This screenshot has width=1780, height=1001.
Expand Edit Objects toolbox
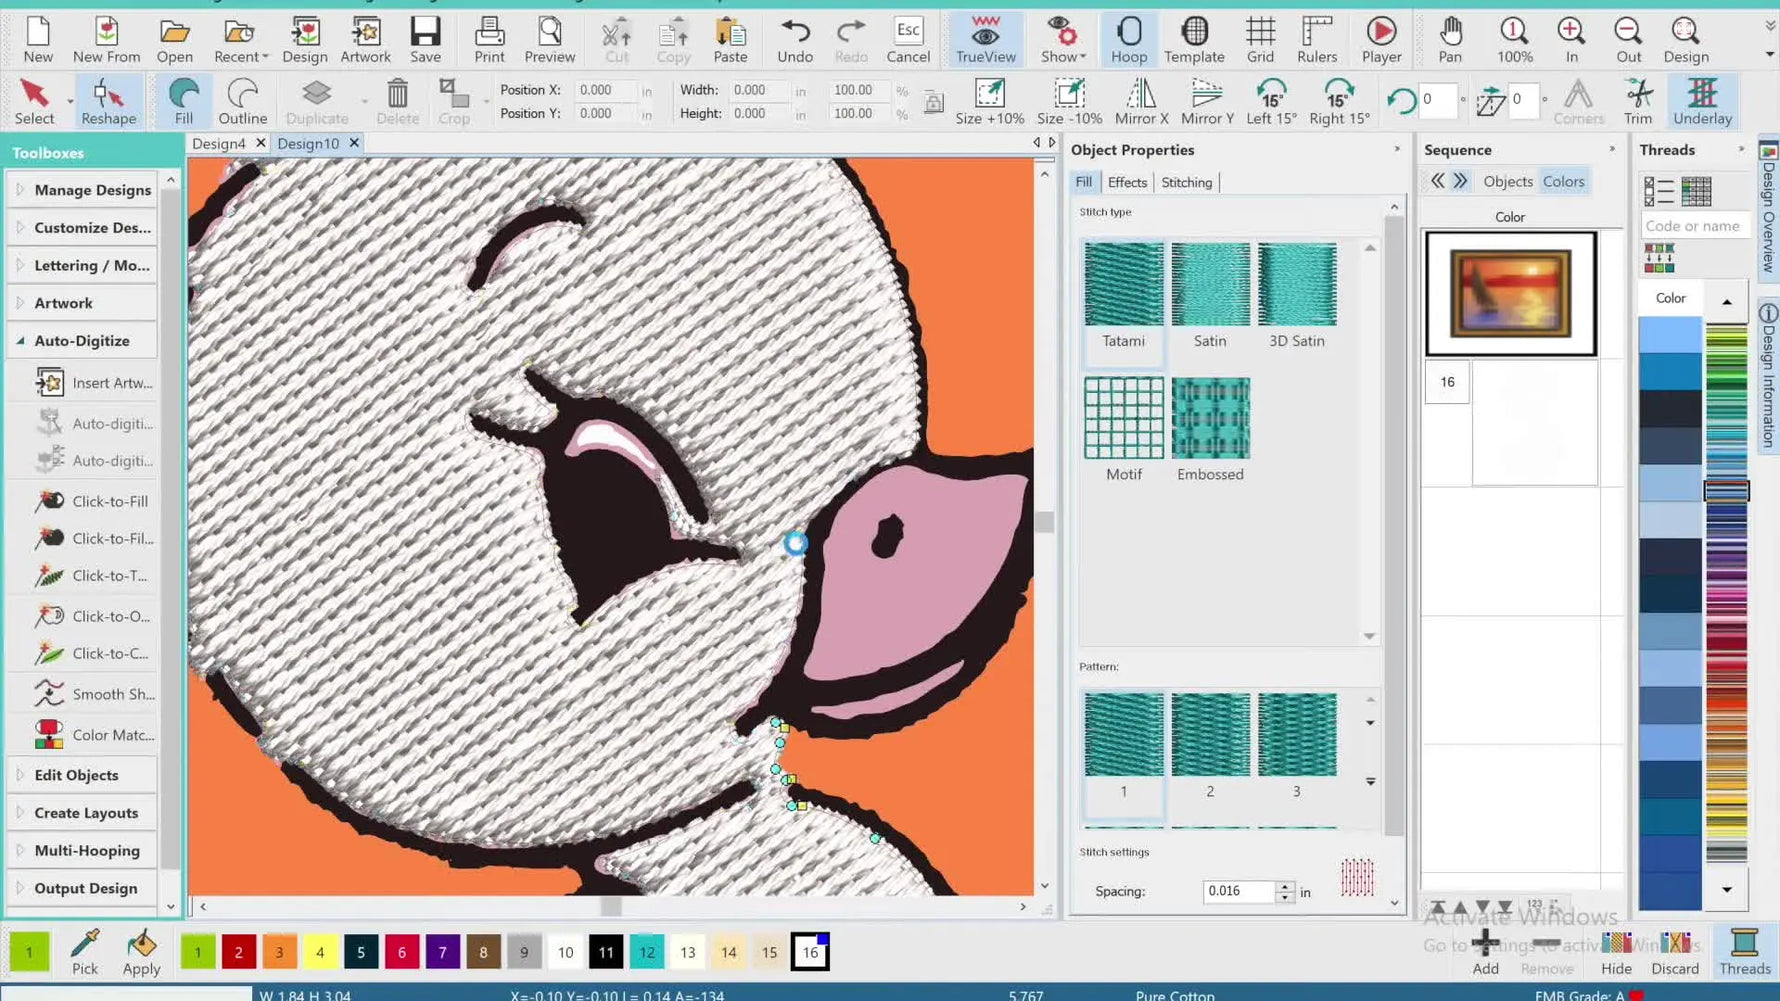click(83, 775)
